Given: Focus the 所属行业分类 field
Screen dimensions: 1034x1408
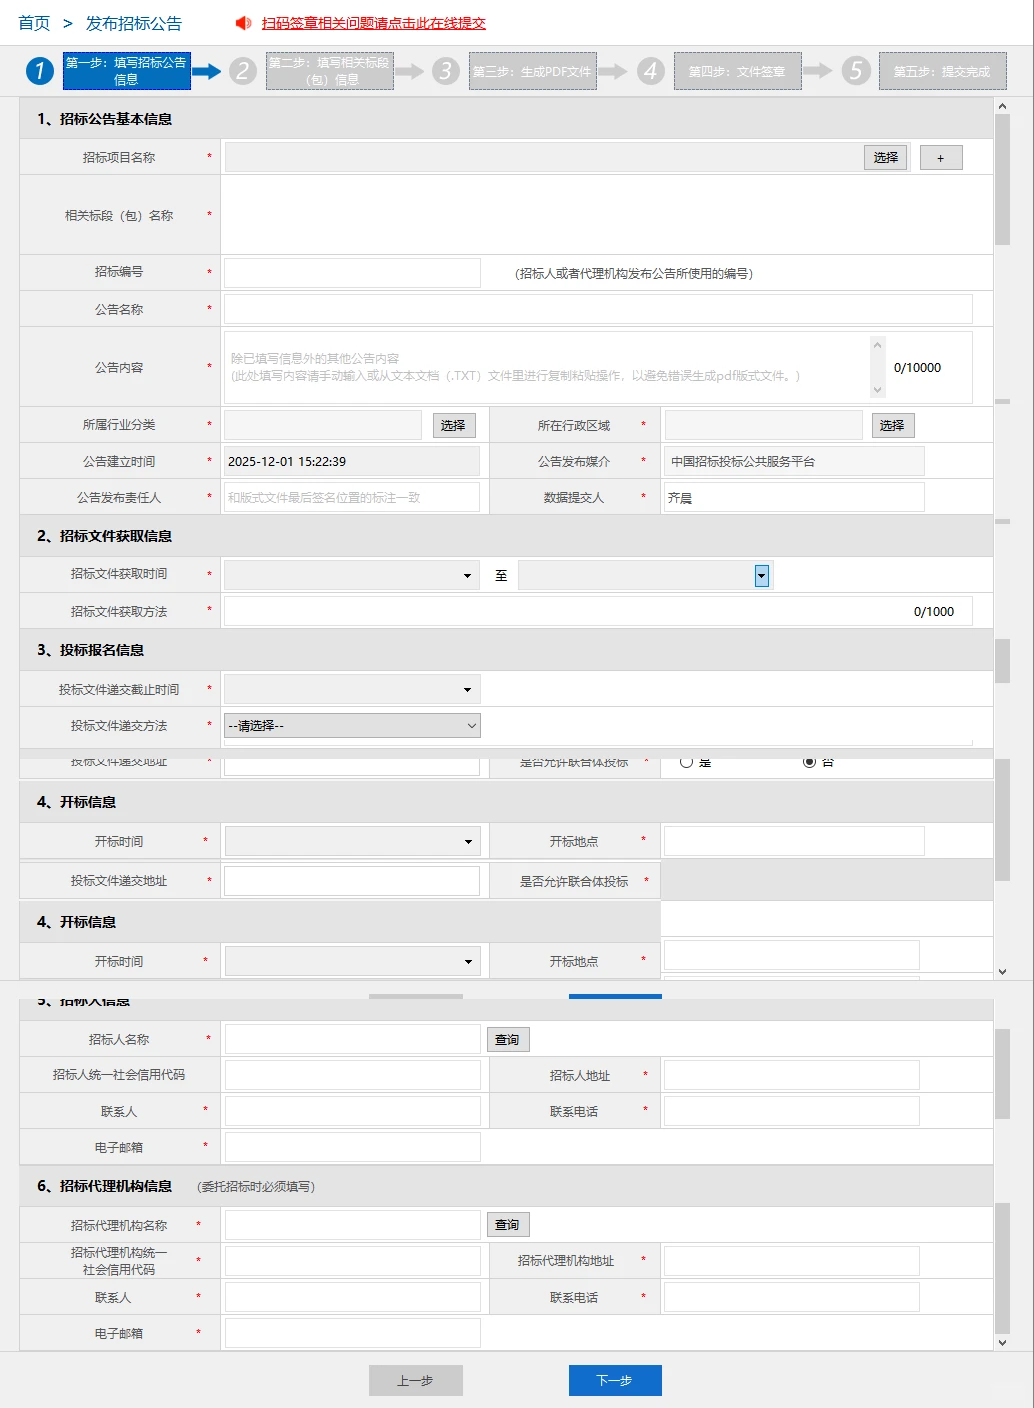Looking at the screenshot, I should tap(324, 425).
